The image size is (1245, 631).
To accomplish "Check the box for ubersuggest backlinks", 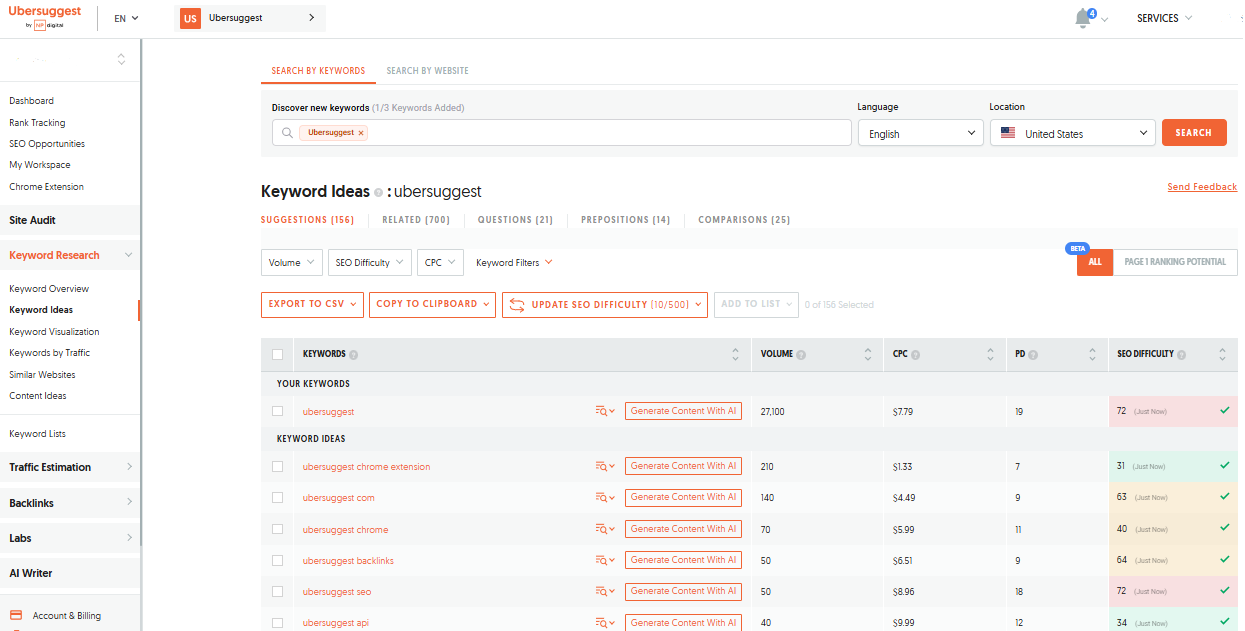I will (277, 560).
